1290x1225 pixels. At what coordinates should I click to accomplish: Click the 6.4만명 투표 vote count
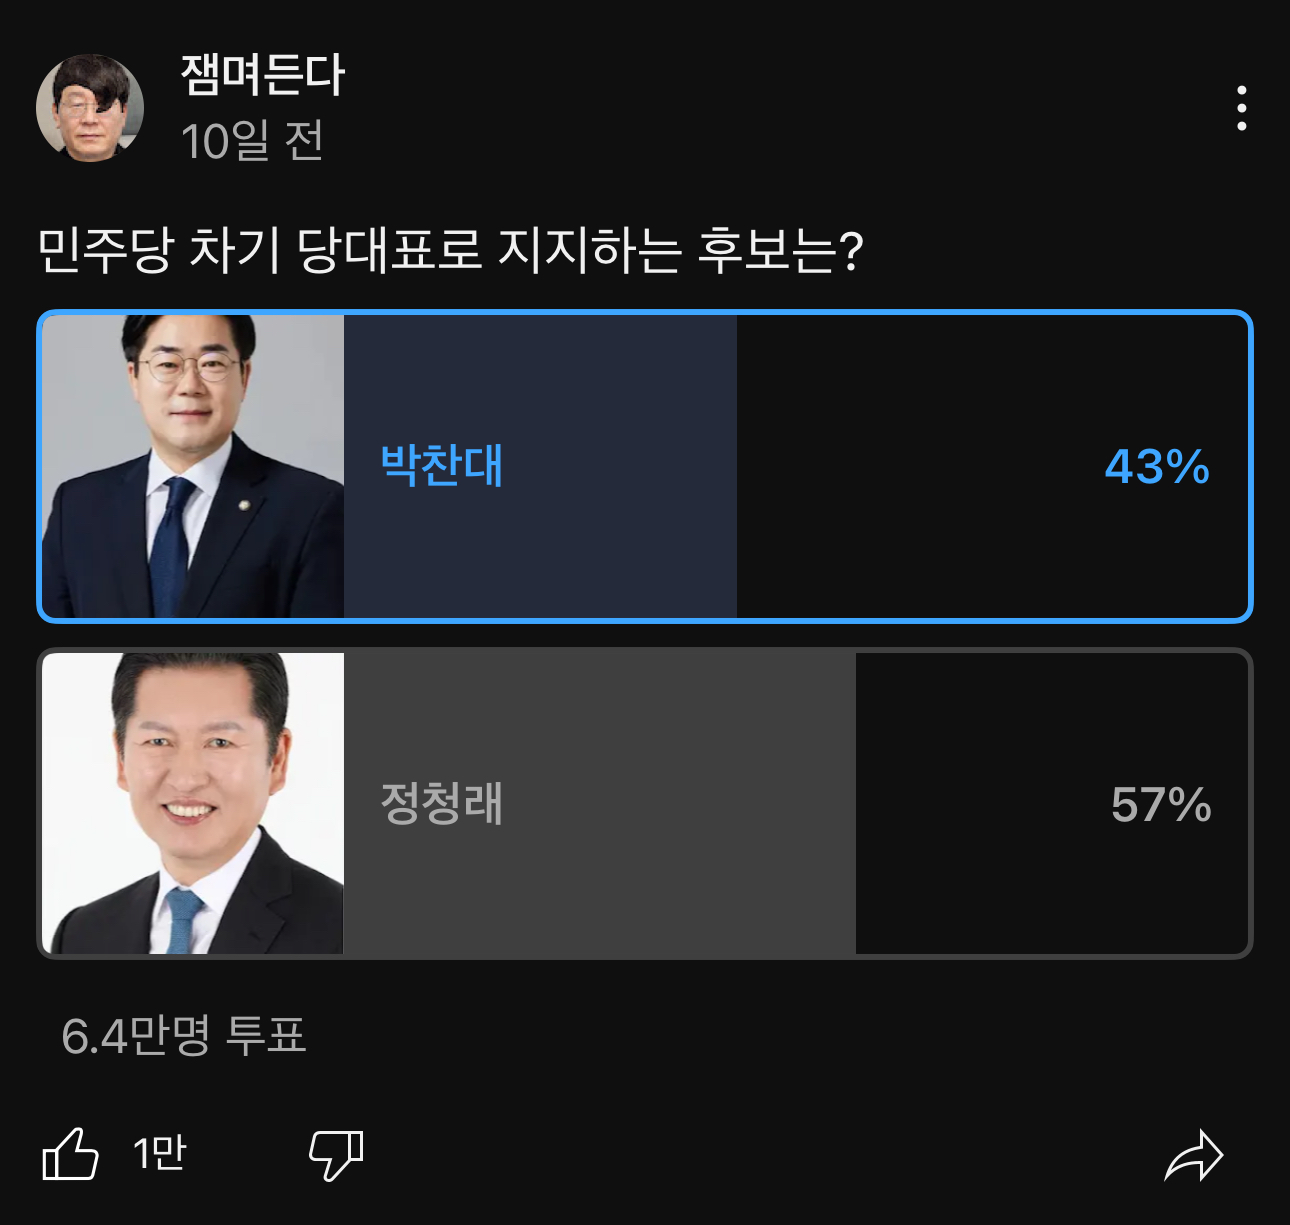pos(183,1036)
